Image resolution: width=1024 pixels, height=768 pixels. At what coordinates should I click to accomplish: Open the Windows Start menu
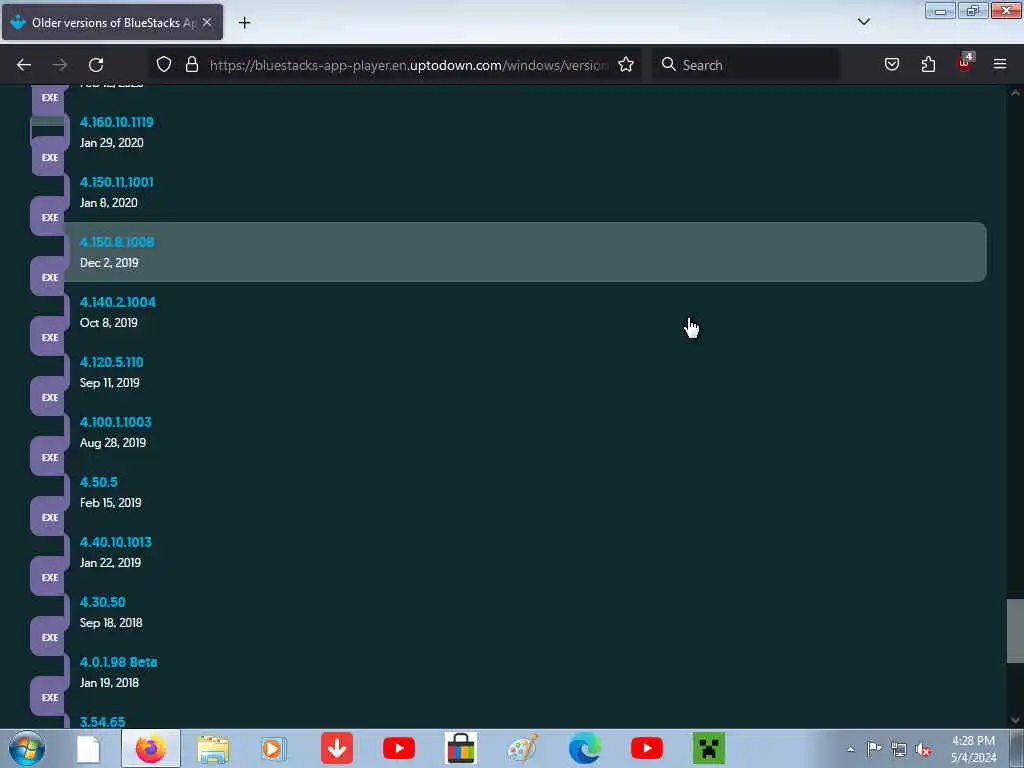(x=27, y=748)
